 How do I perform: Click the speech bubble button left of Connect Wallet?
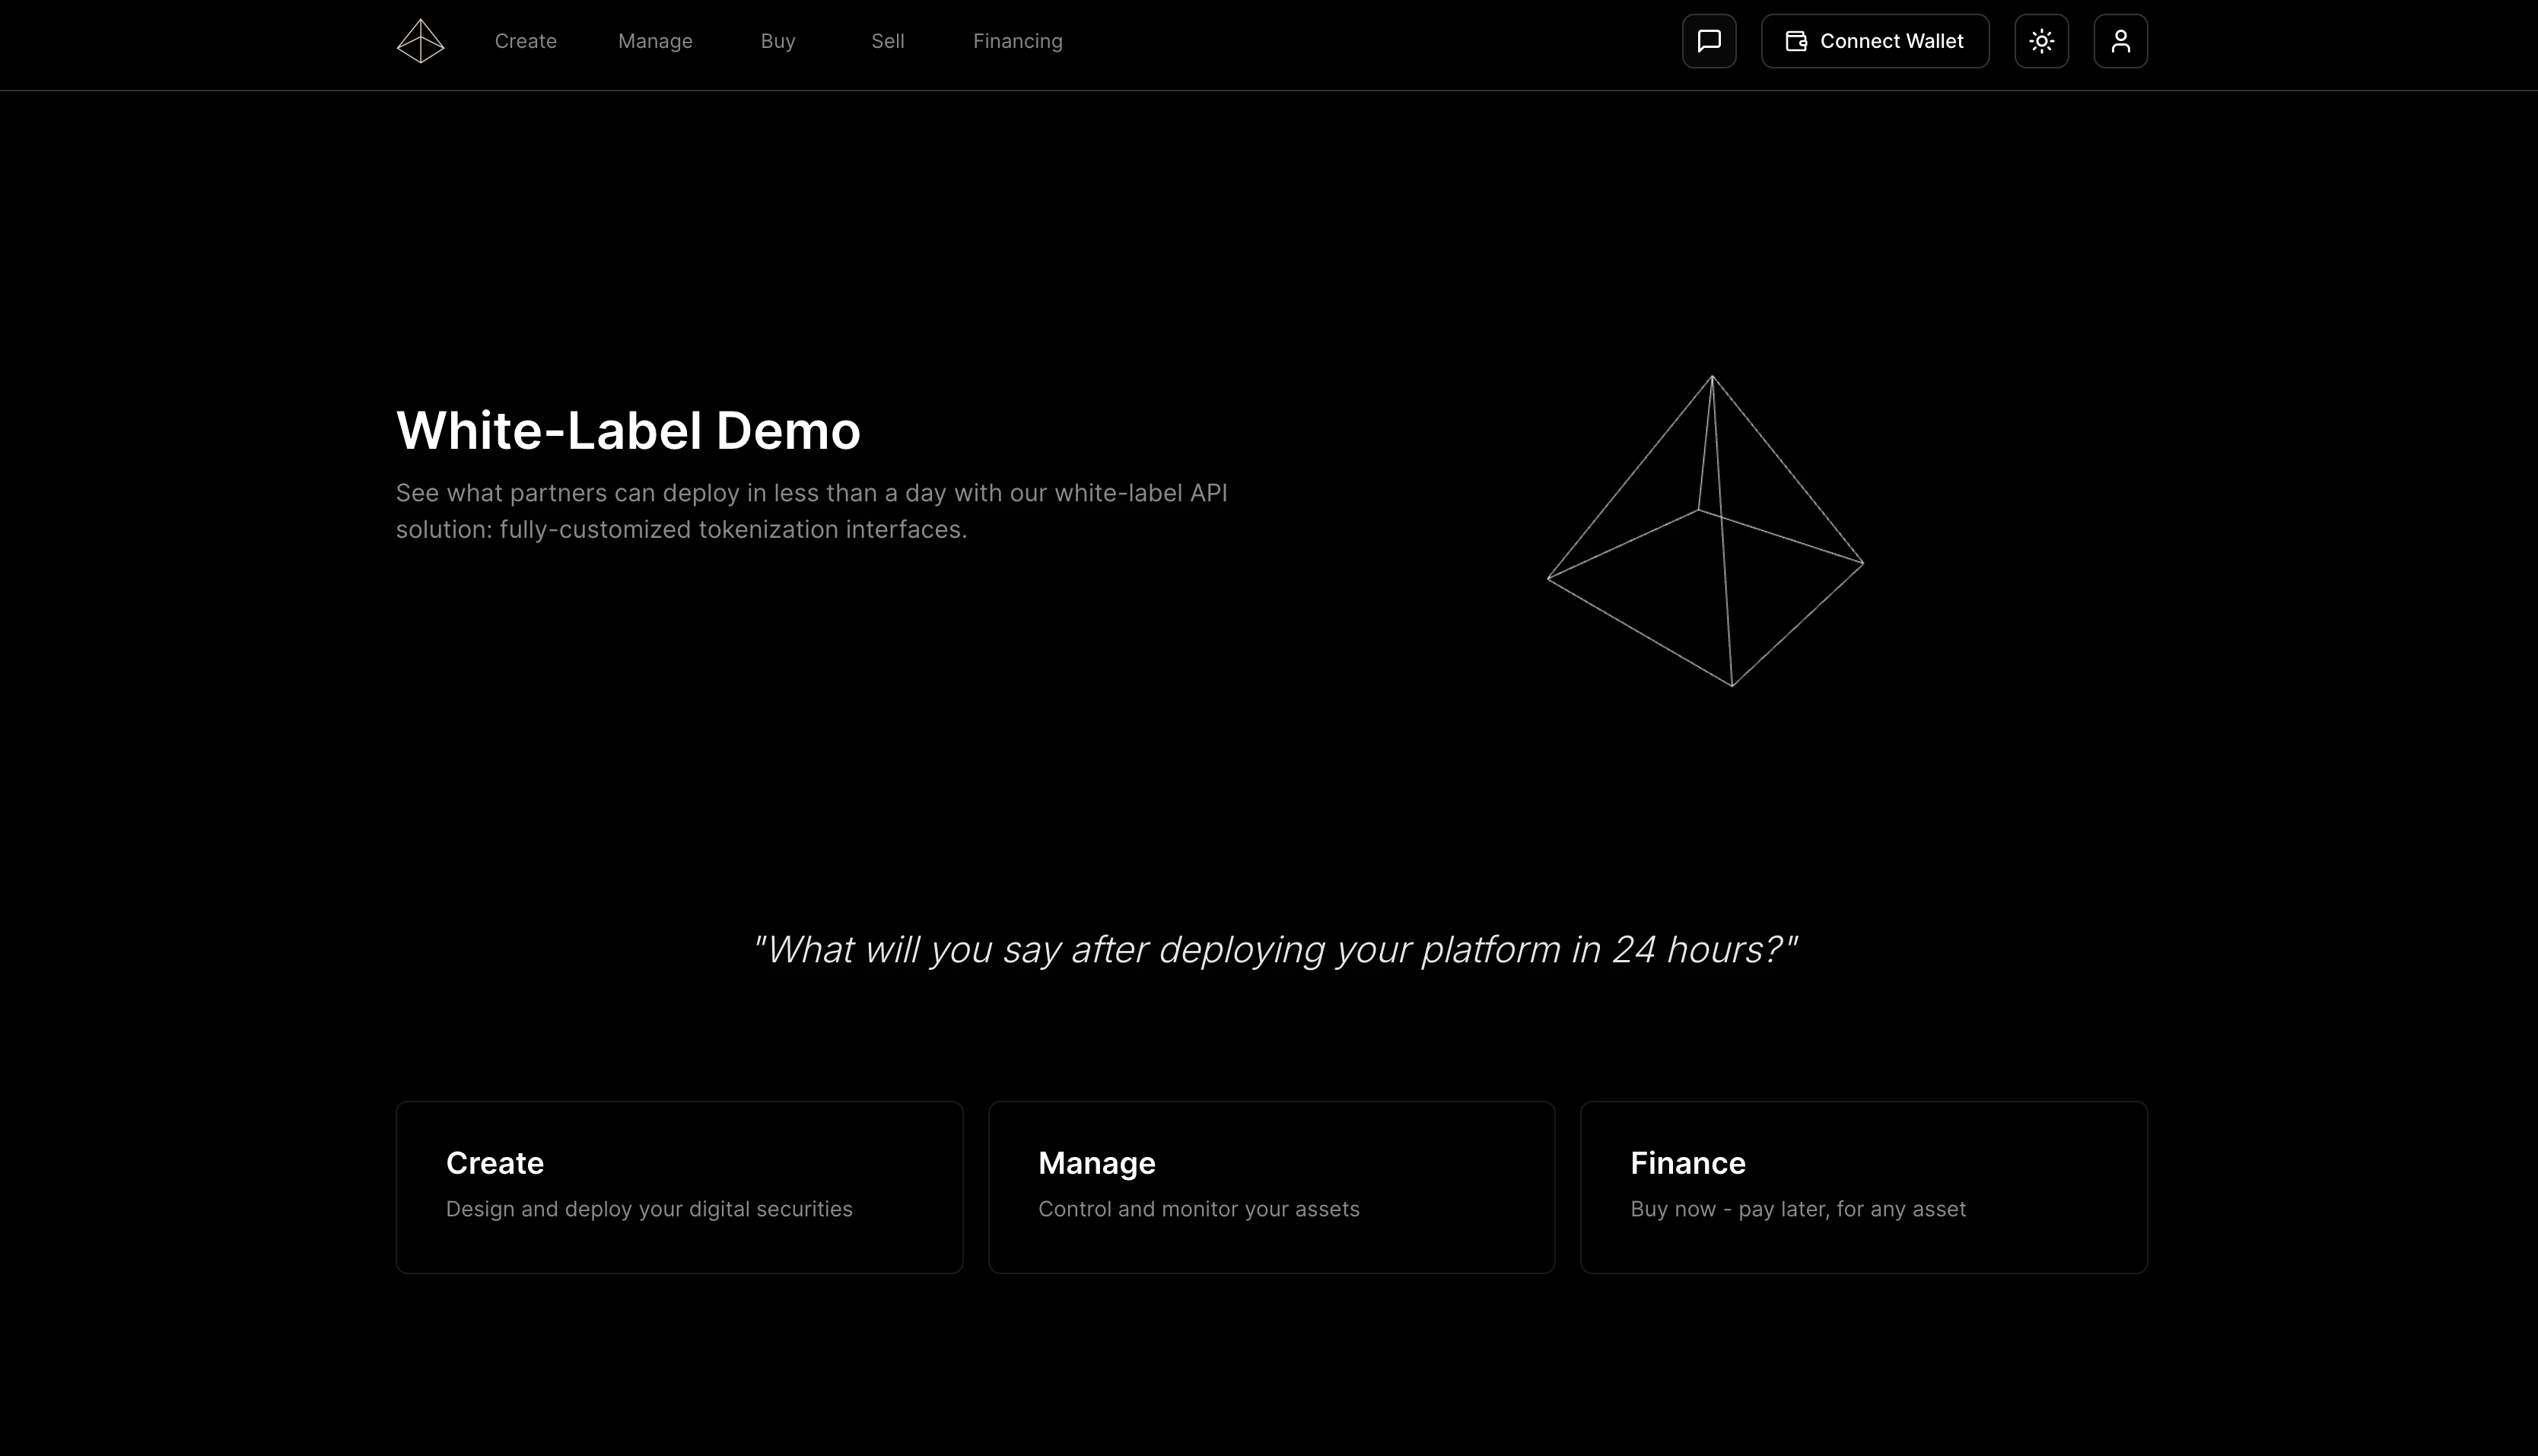[x=1709, y=41]
